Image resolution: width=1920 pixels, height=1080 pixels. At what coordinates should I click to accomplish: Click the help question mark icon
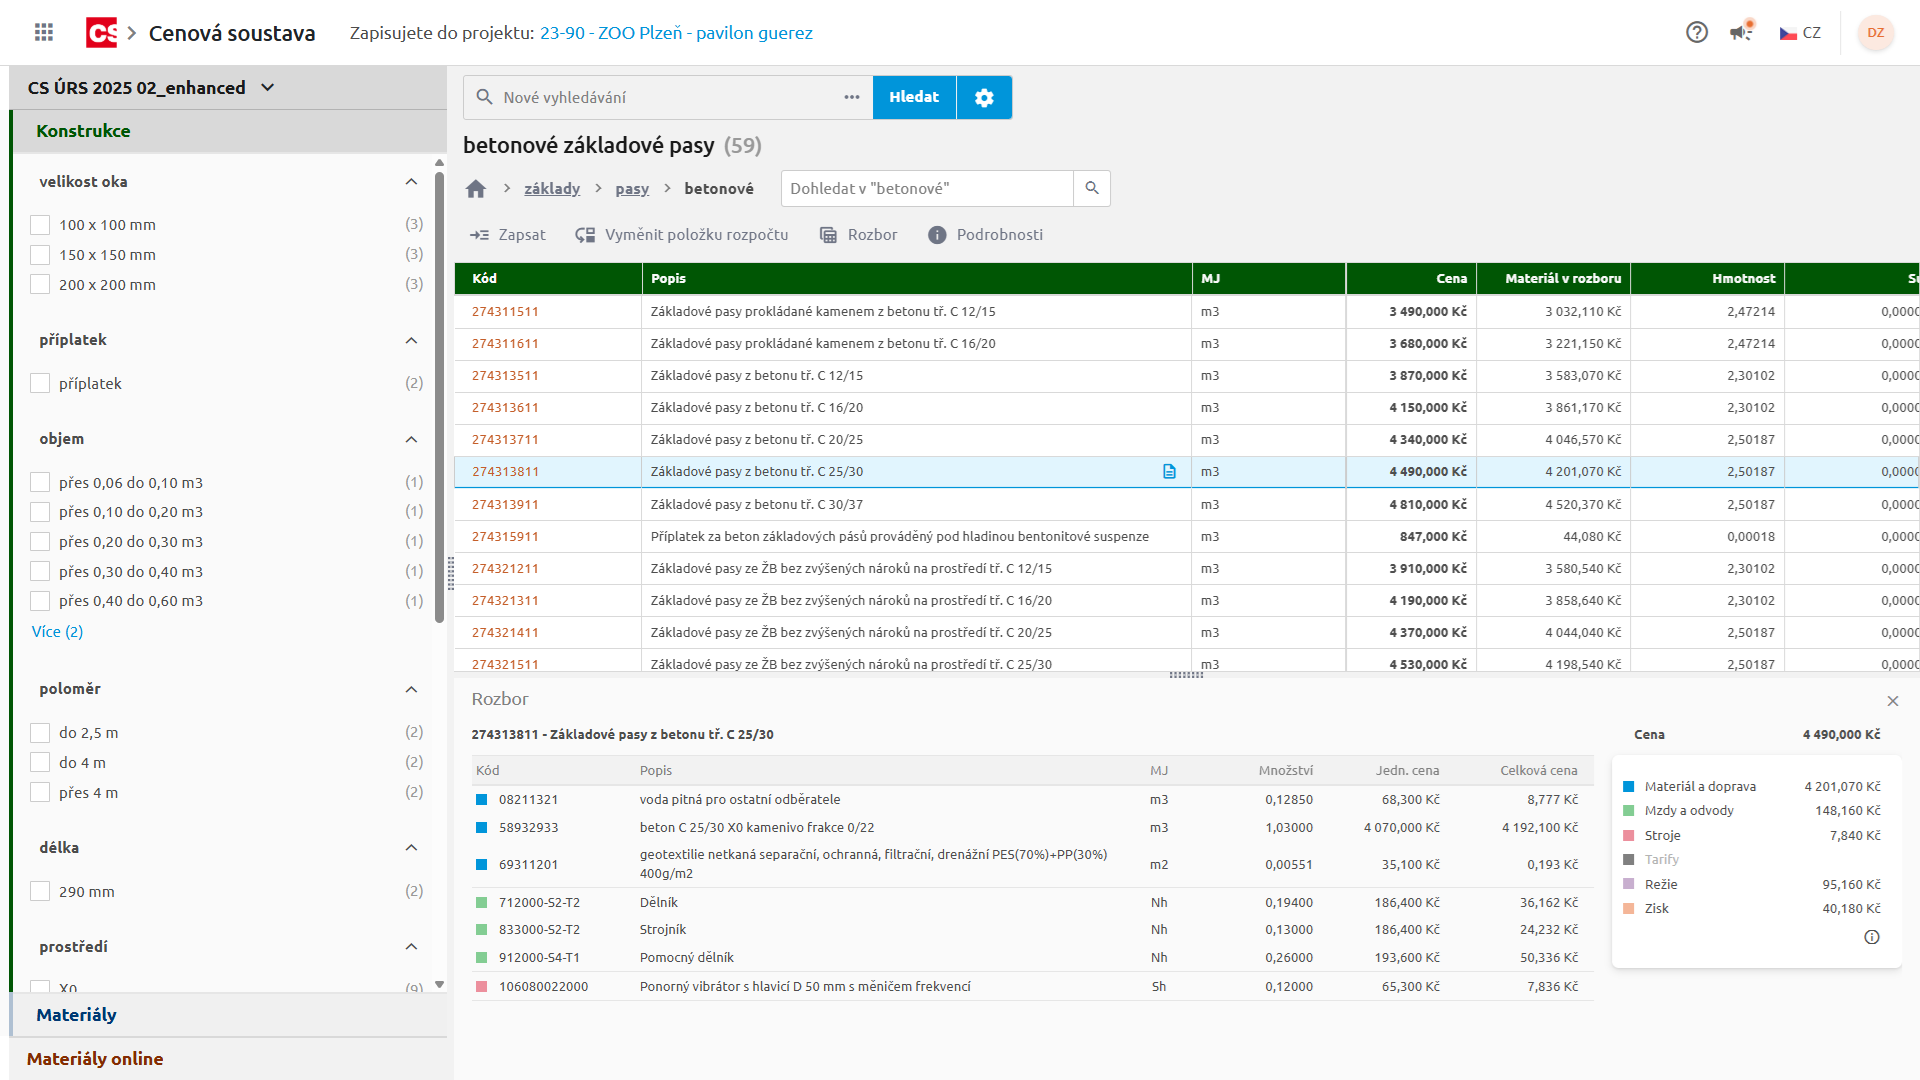point(1696,33)
